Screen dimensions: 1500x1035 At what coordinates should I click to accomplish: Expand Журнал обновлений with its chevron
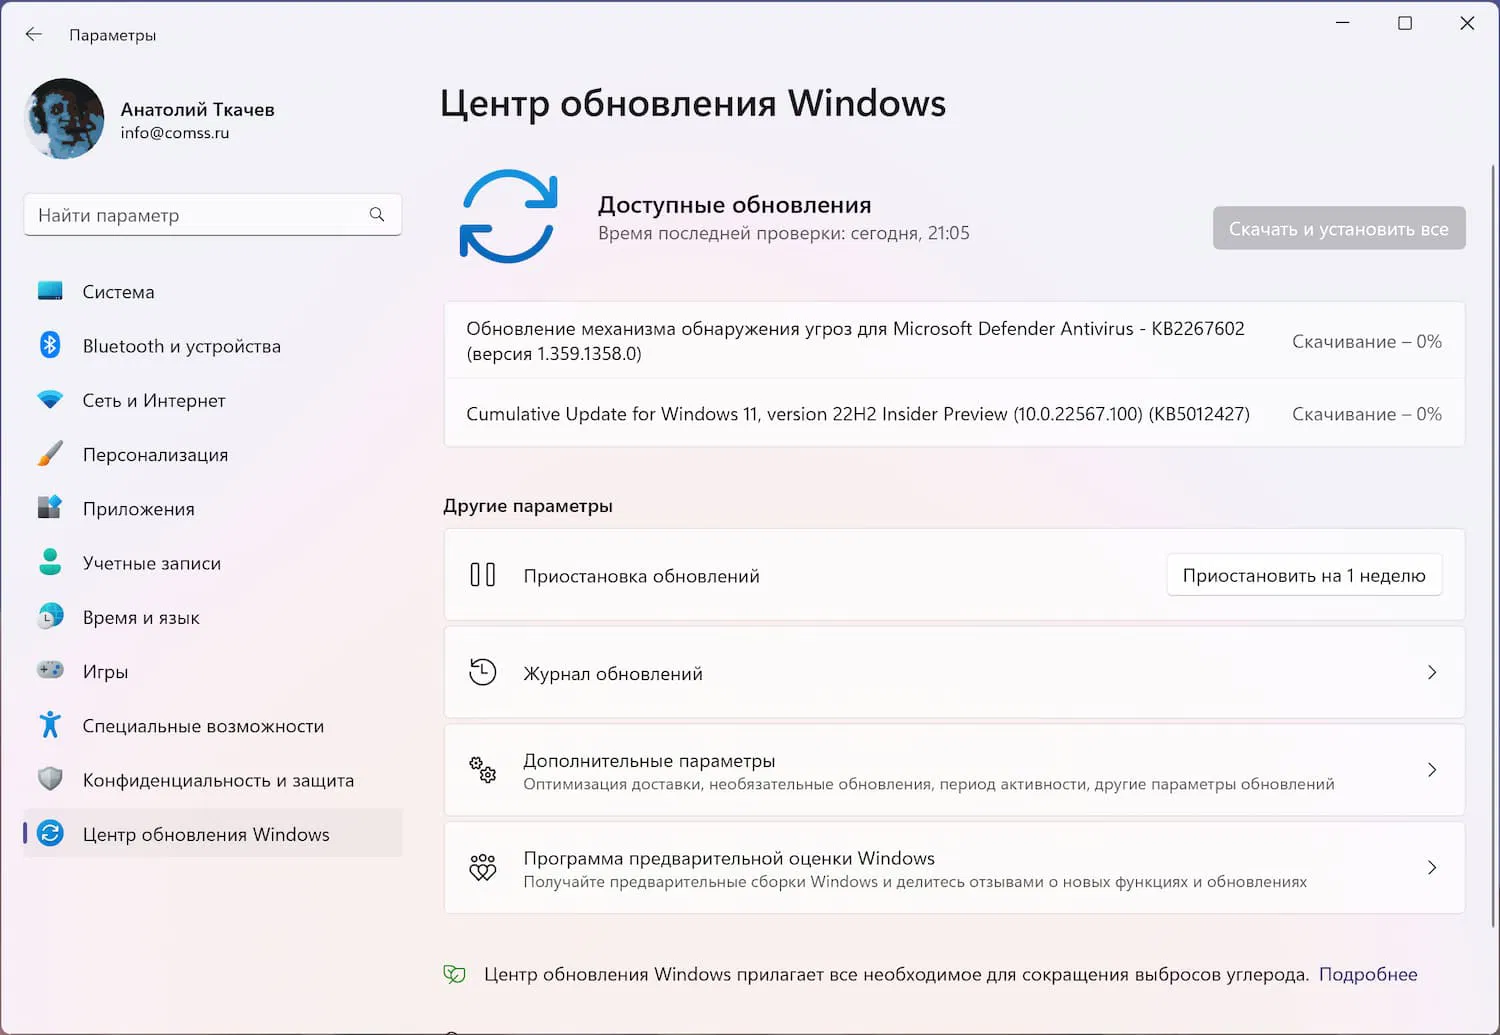tap(1432, 673)
